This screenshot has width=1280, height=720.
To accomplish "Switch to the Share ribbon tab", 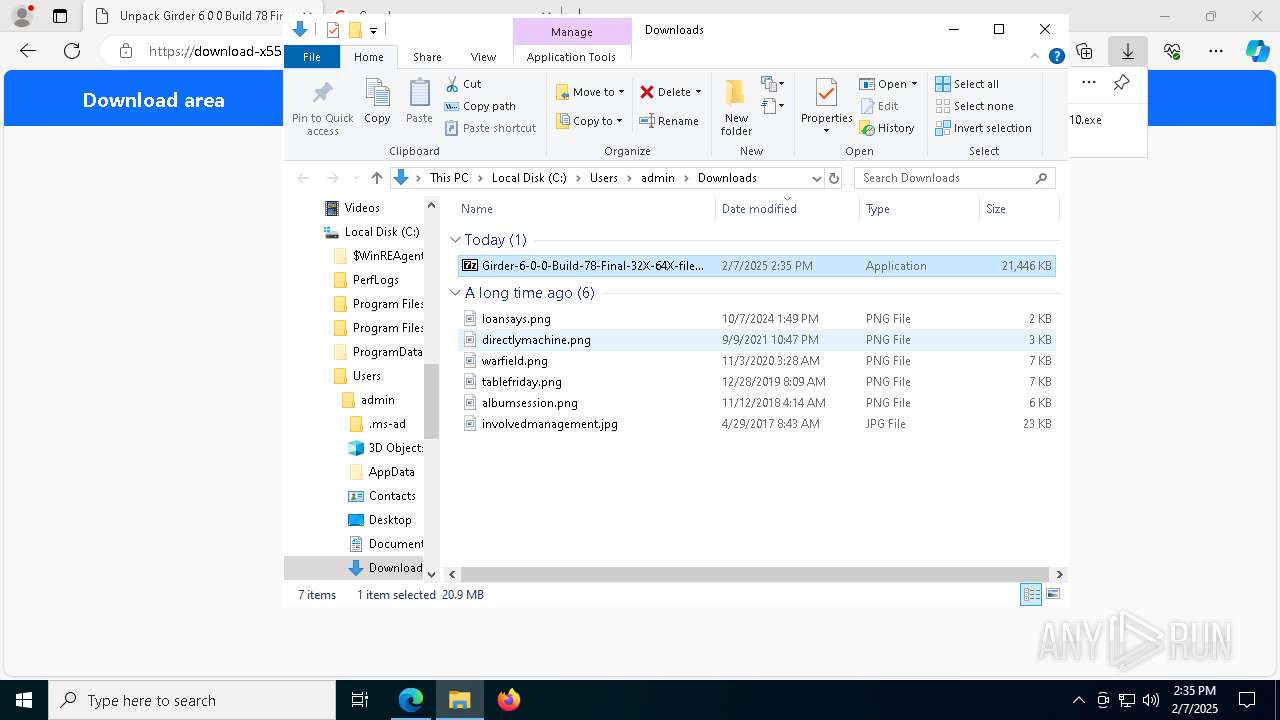I will point(427,57).
